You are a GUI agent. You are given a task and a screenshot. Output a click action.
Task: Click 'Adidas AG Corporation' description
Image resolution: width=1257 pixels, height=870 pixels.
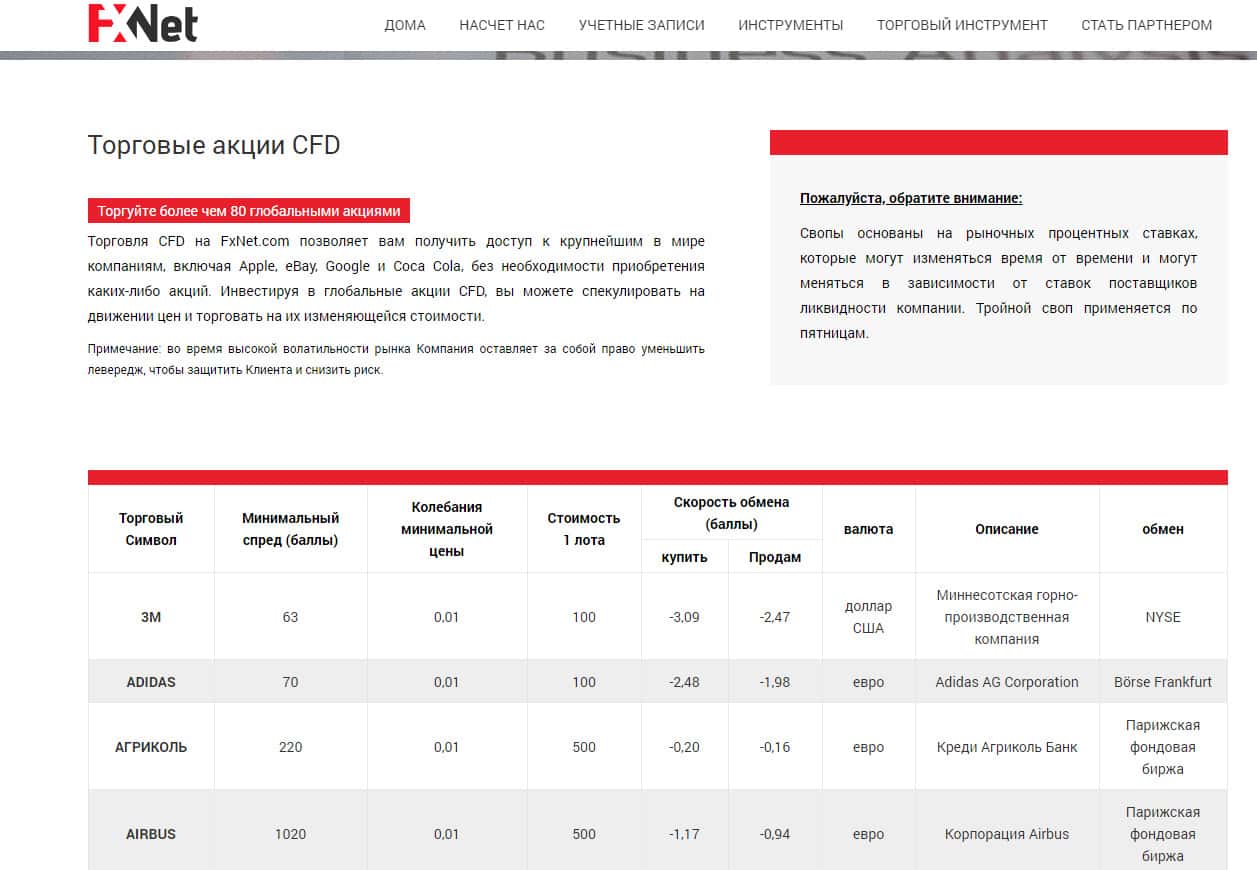[1007, 682]
